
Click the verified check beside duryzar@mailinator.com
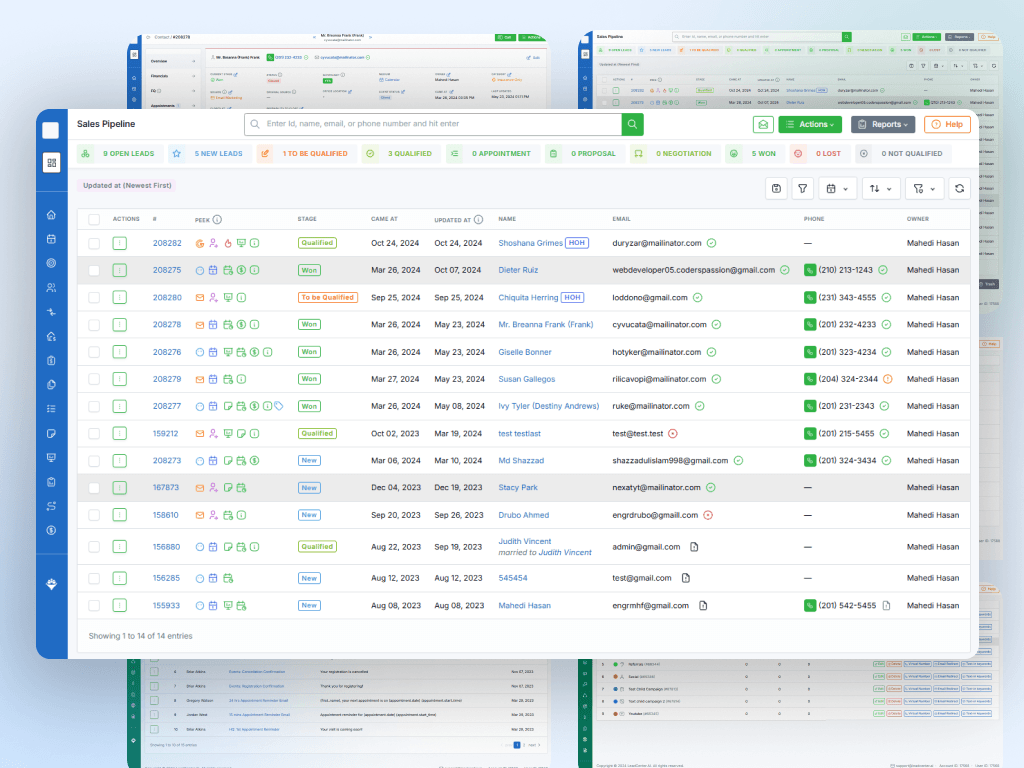click(x=711, y=243)
